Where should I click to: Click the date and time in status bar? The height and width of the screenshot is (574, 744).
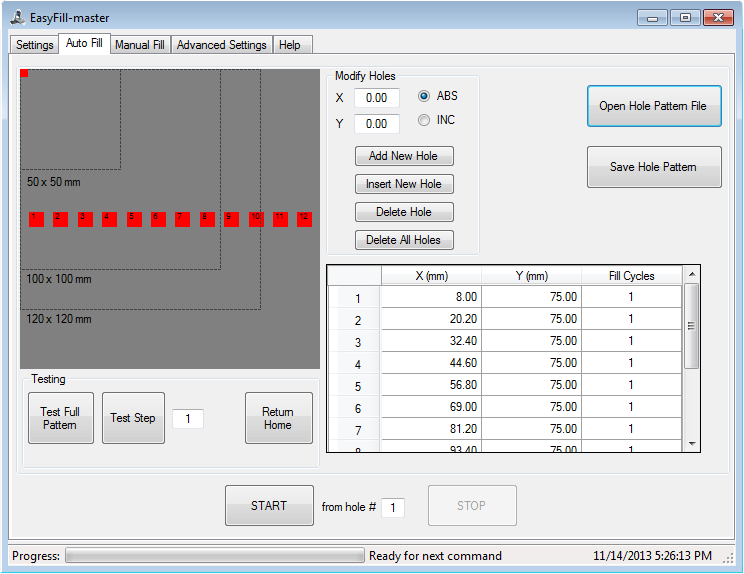652,555
